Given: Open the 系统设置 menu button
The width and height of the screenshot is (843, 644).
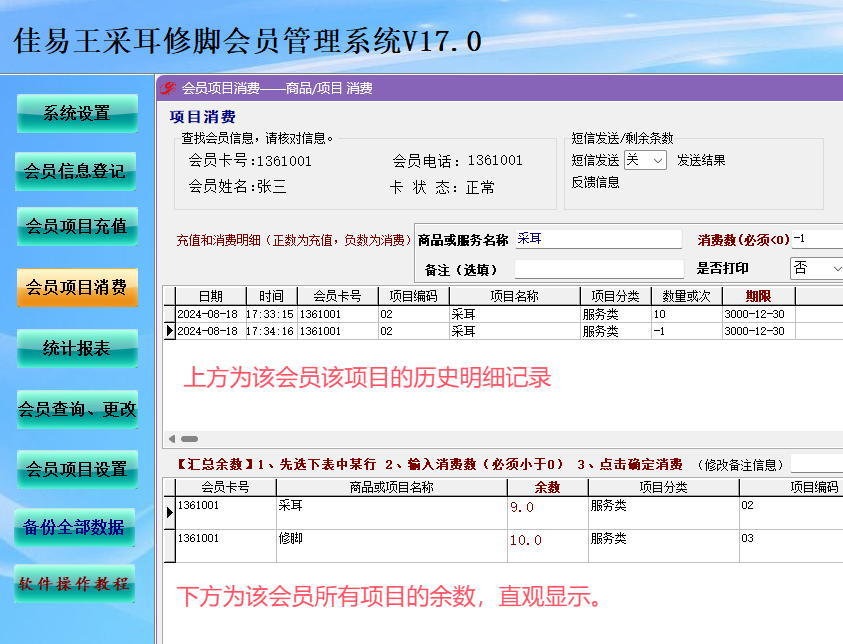Looking at the screenshot, I should point(77,113).
